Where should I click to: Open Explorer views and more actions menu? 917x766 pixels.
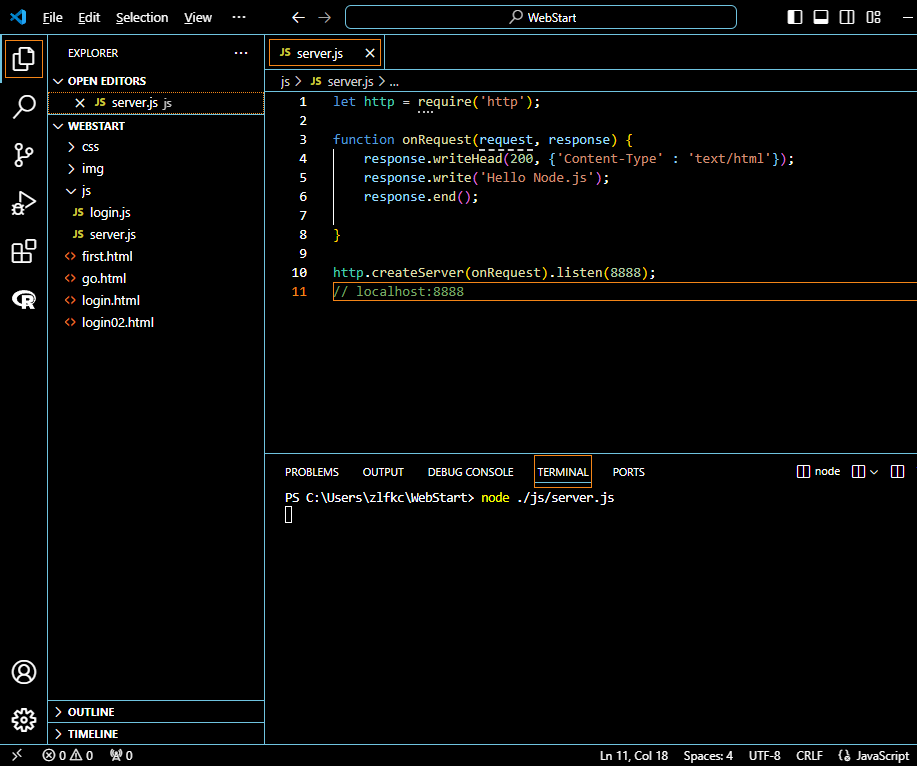(x=241, y=53)
